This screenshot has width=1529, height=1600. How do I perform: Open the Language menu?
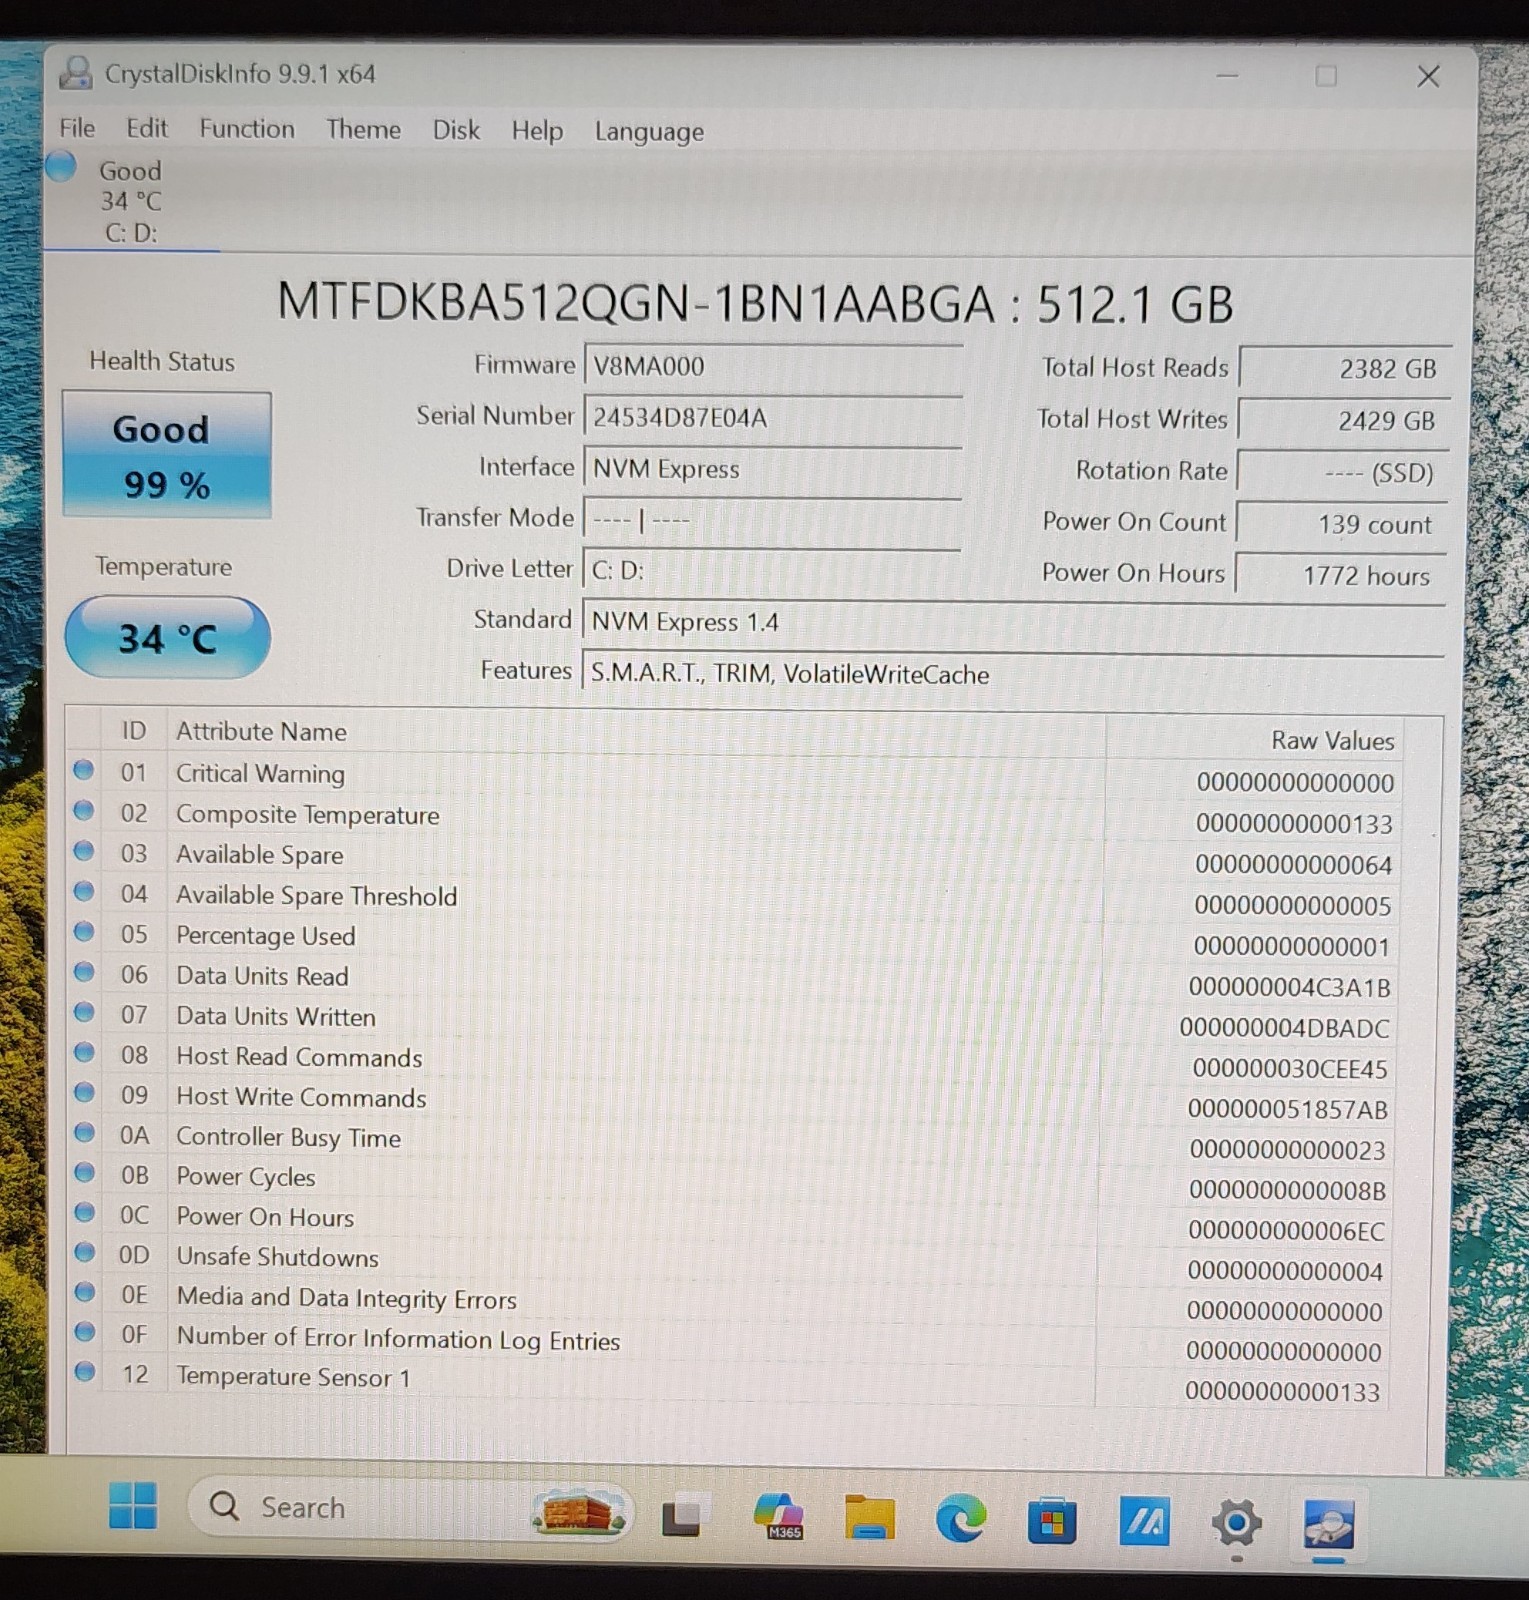pyautogui.click(x=649, y=132)
